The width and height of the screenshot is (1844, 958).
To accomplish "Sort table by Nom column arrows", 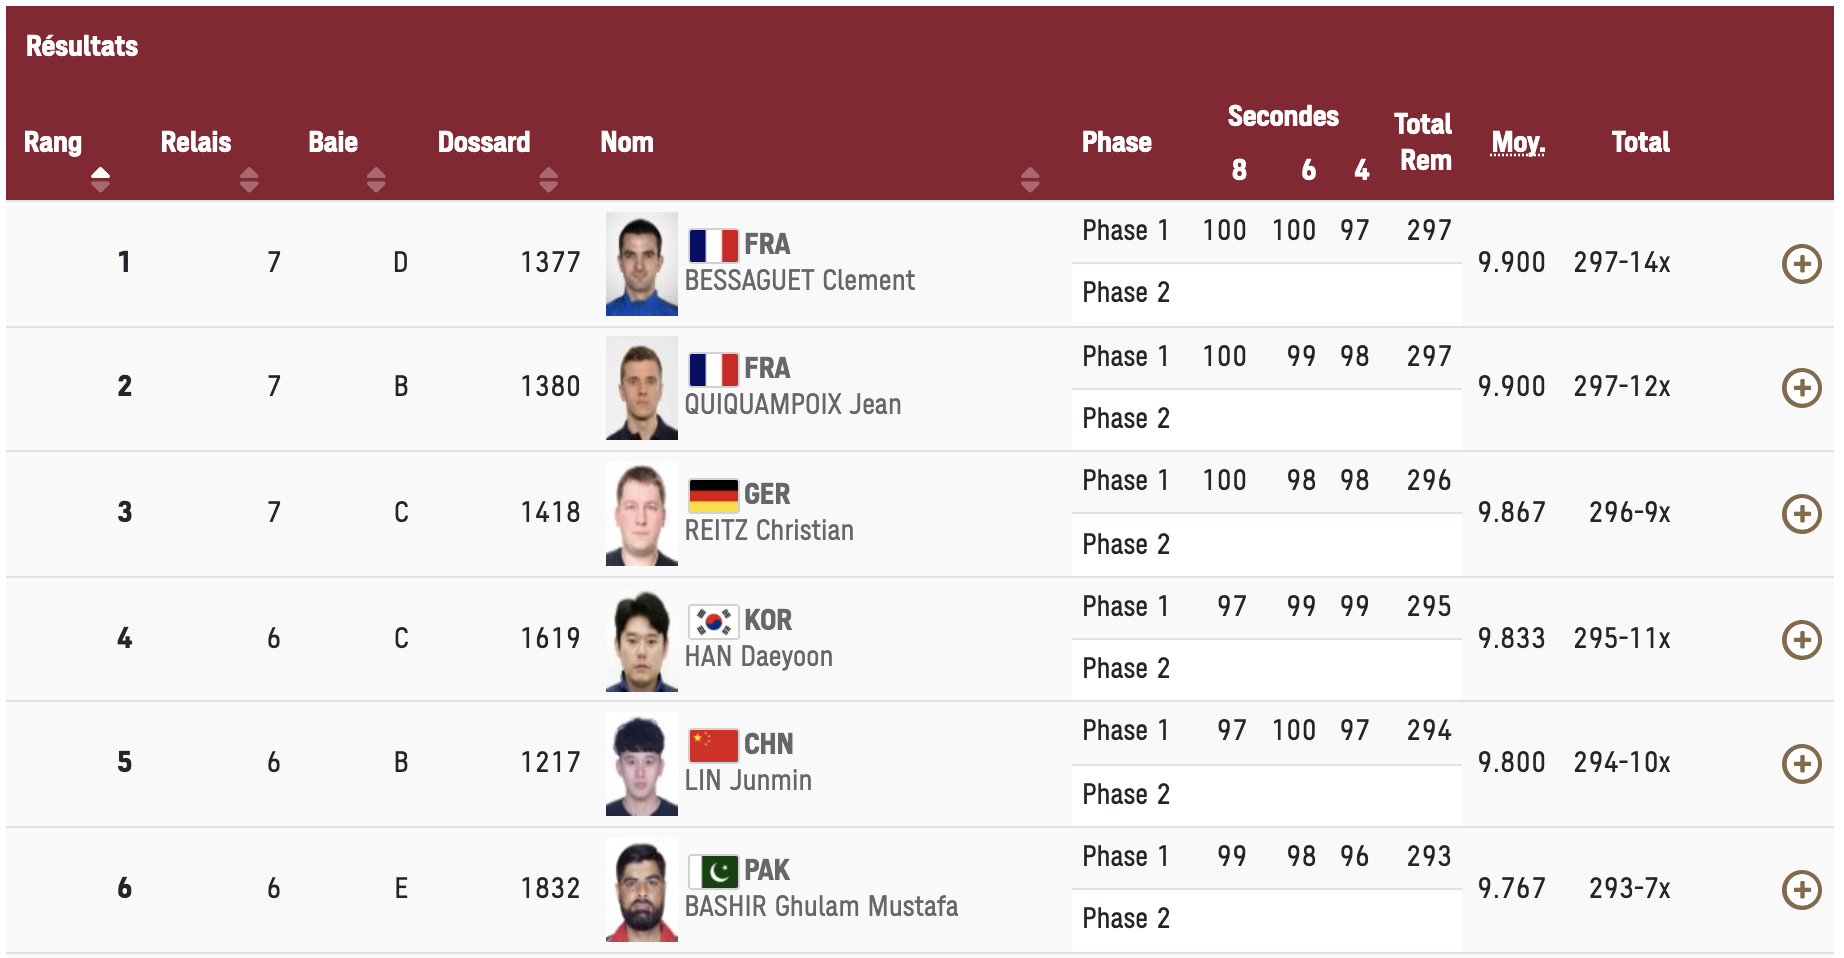I will click(x=1030, y=180).
